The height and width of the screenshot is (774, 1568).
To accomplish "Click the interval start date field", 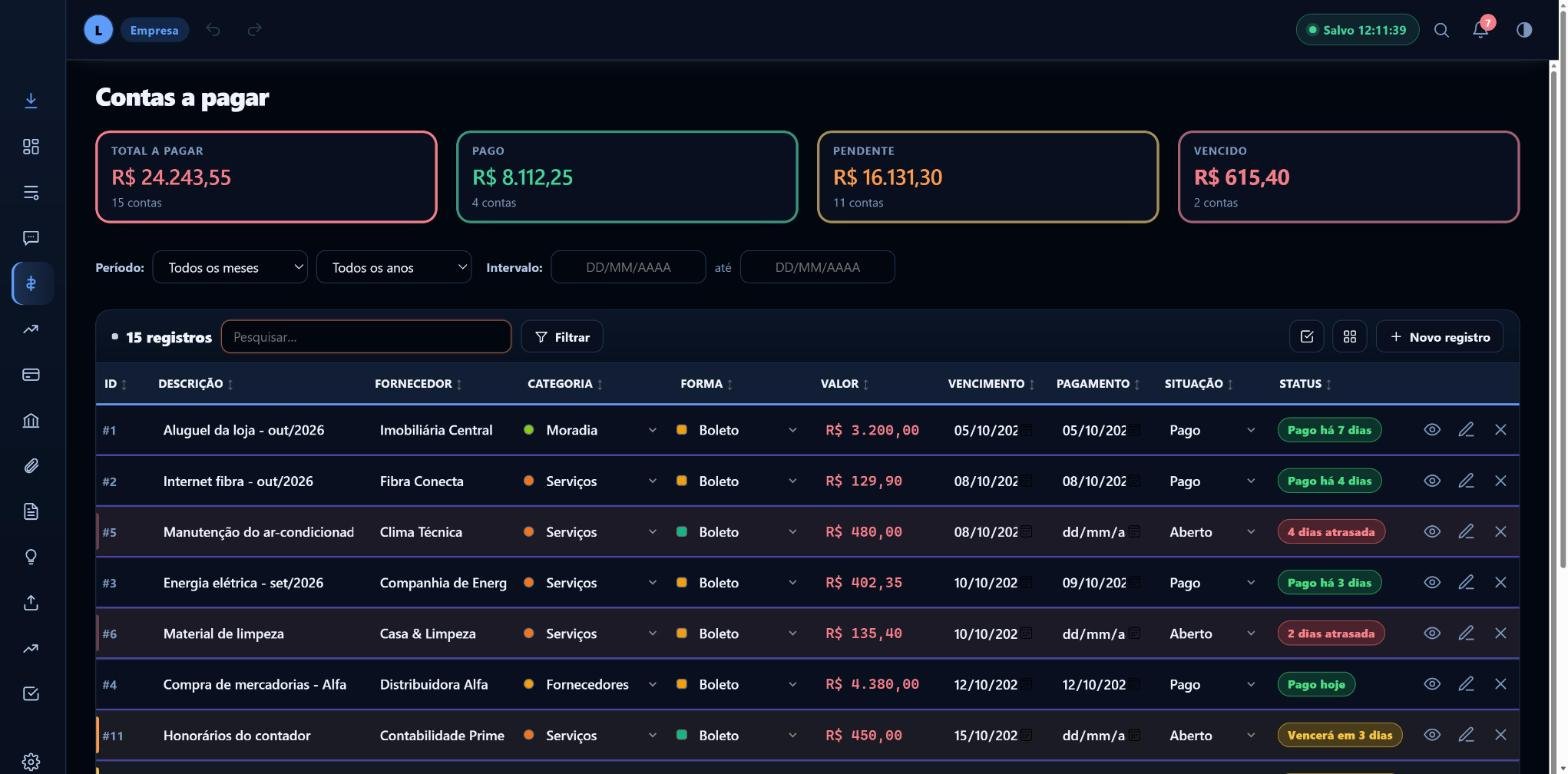I will click(628, 267).
